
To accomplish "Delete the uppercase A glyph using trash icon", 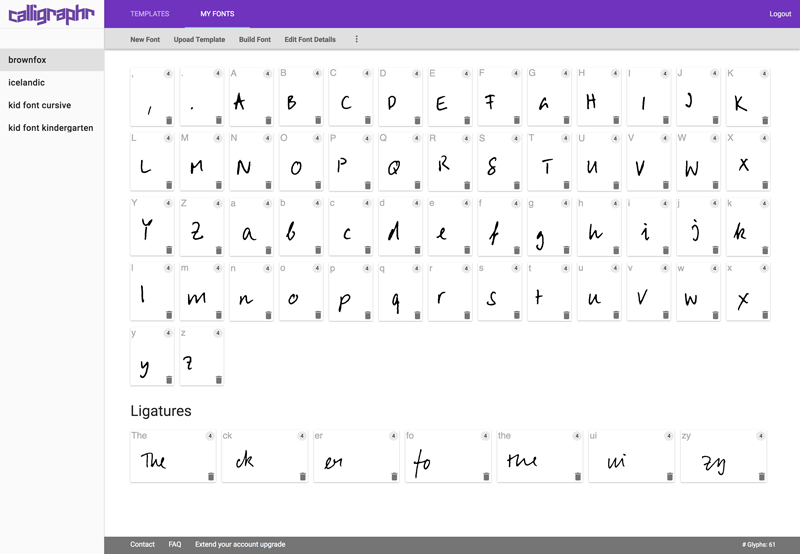I will pyautogui.click(x=268, y=121).
